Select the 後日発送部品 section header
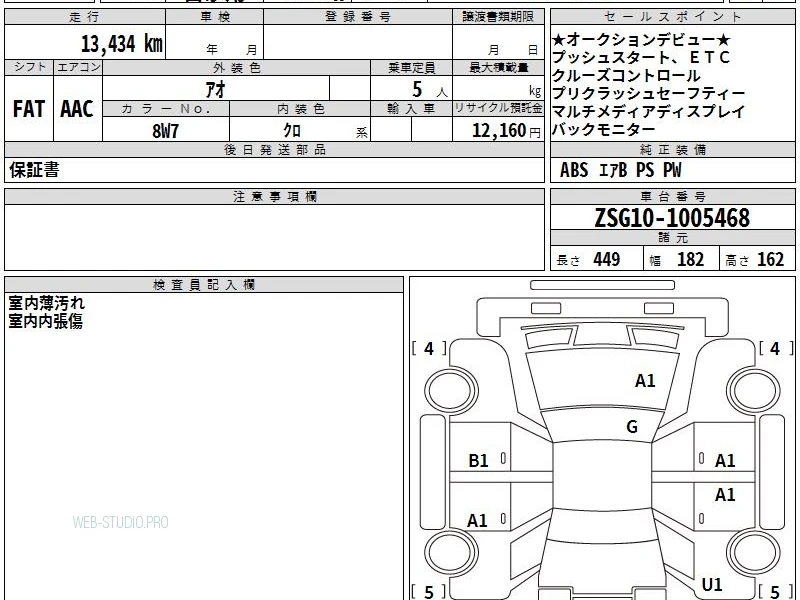Screen dimensions: 800x600 pos(274,149)
